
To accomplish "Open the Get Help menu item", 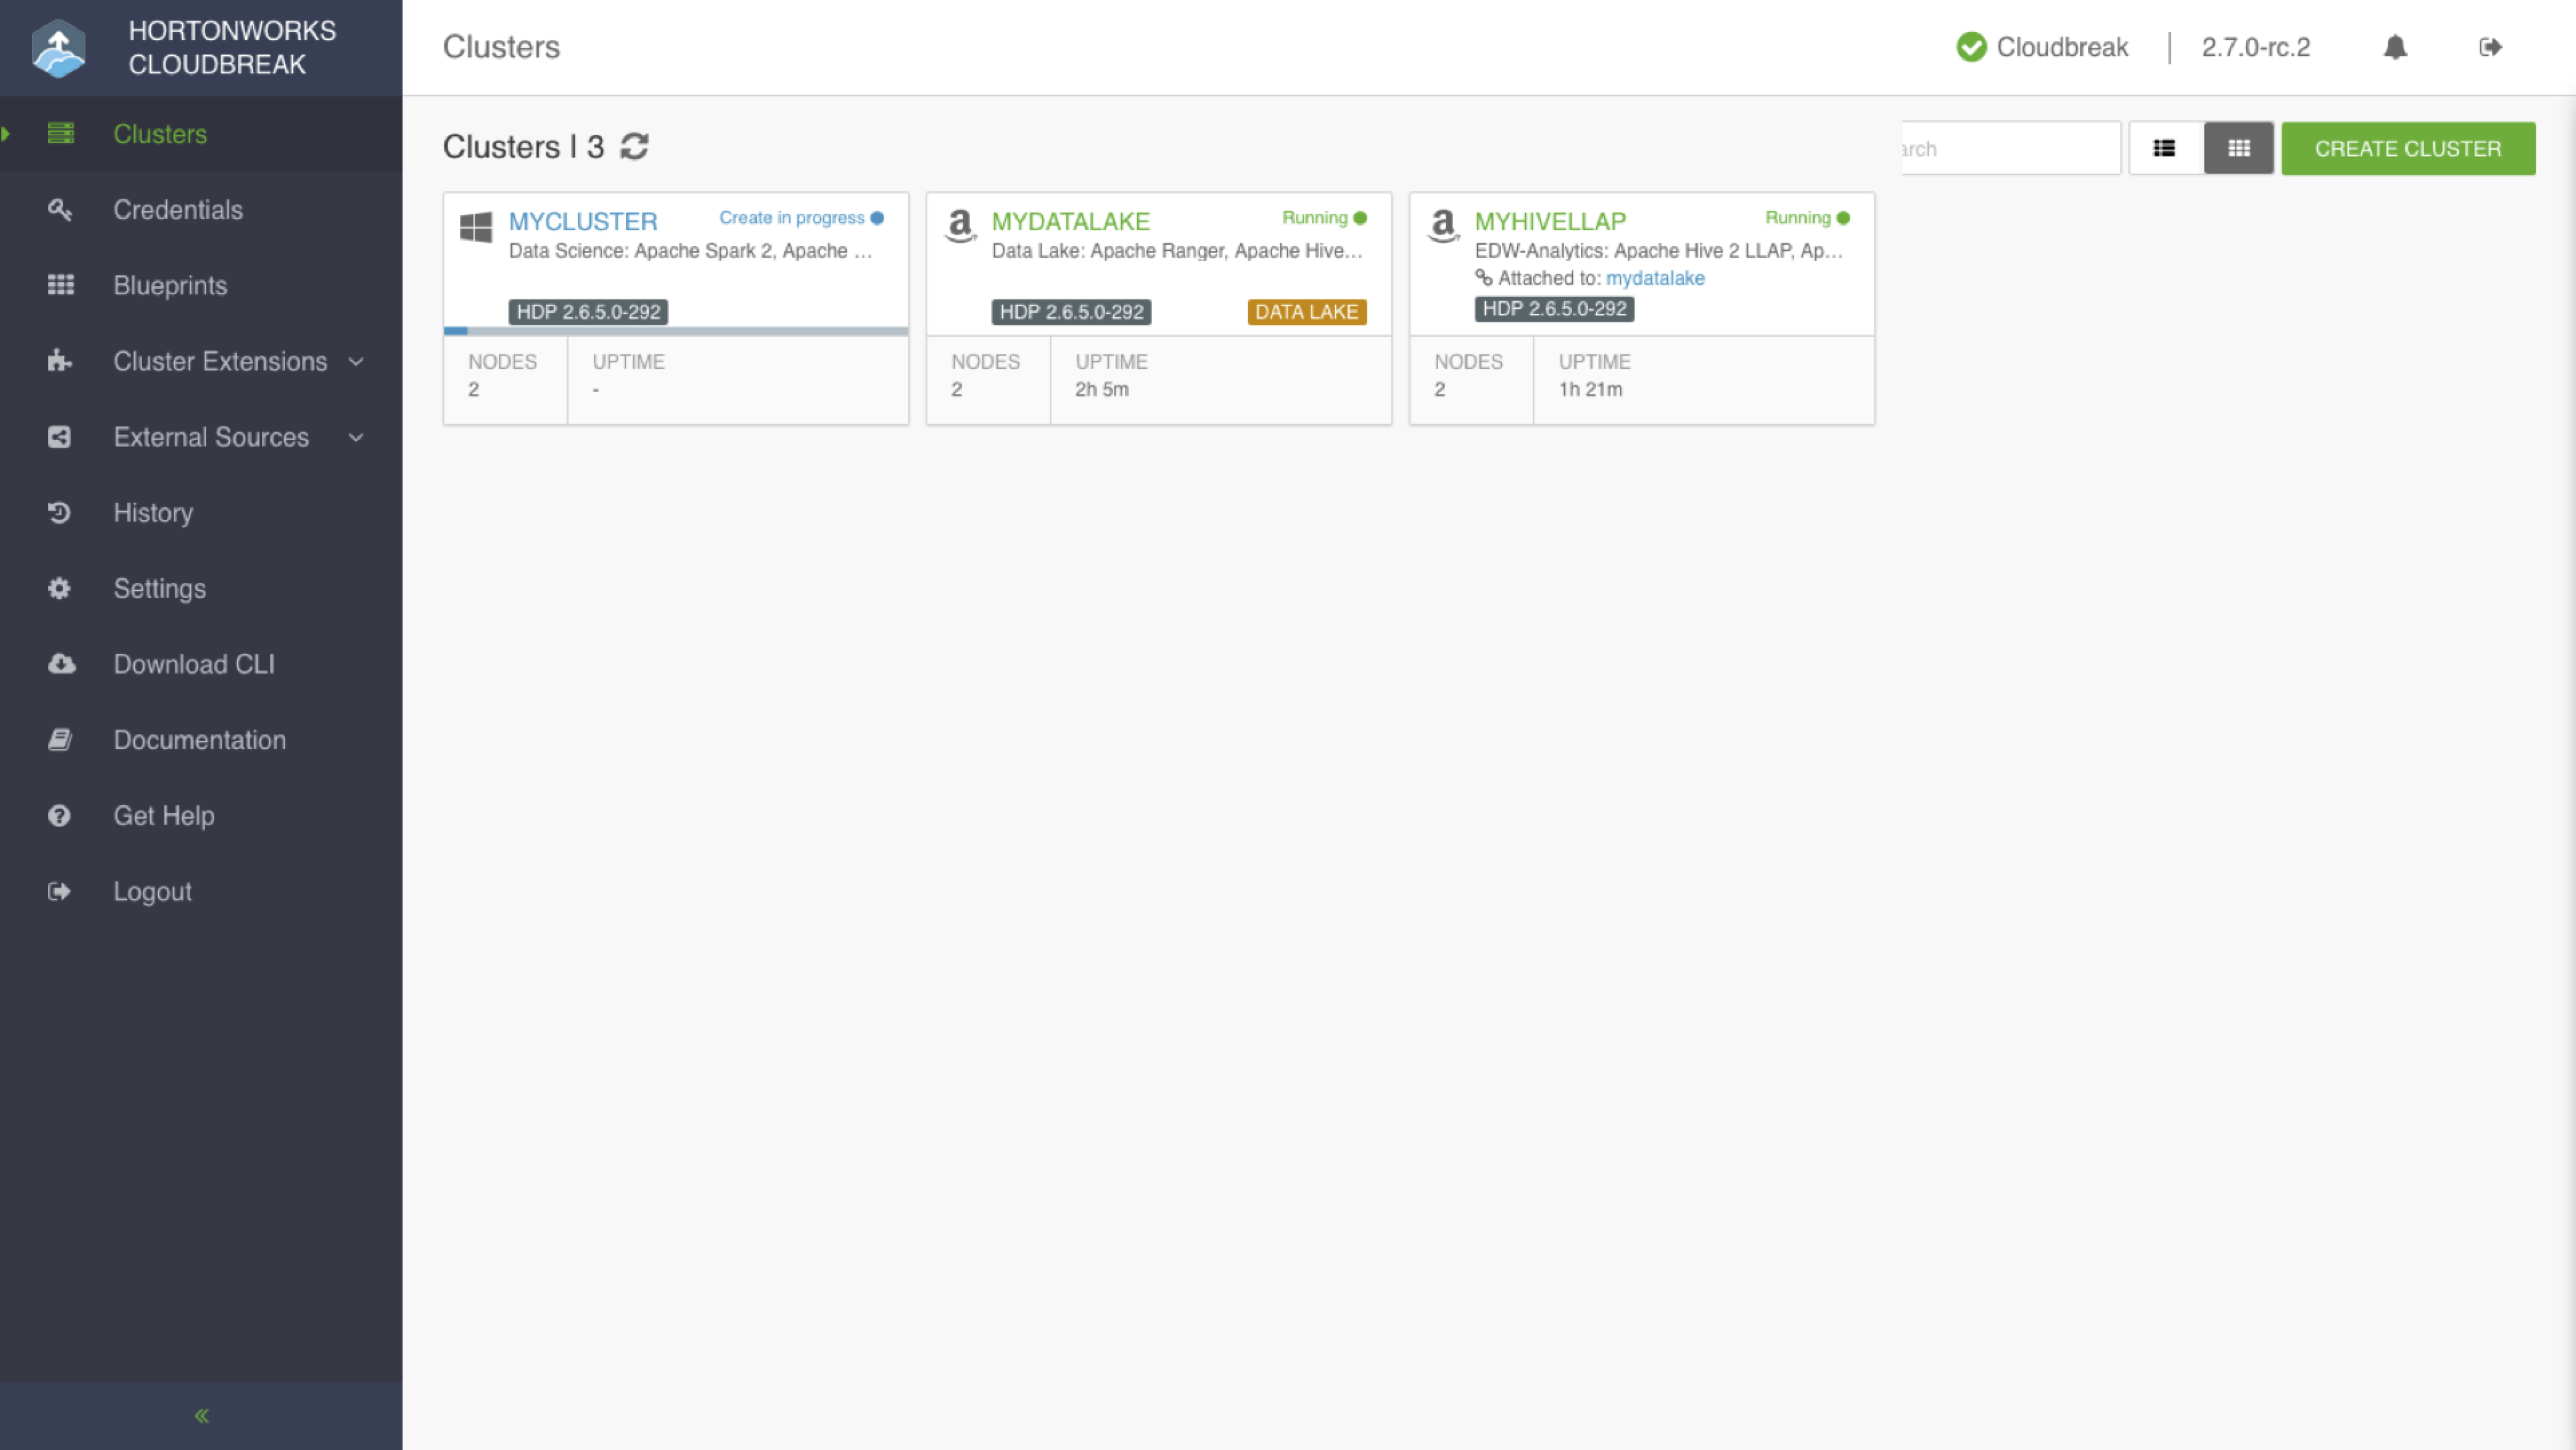I will pyautogui.click(x=163, y=816).
